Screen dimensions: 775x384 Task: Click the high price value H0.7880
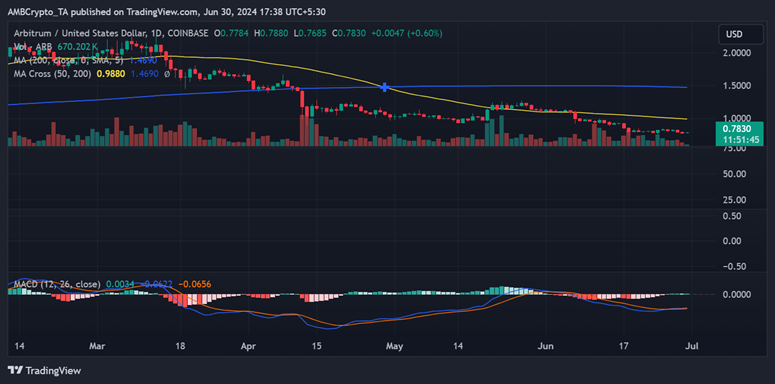pyautogui.click(x=271, y=34)
